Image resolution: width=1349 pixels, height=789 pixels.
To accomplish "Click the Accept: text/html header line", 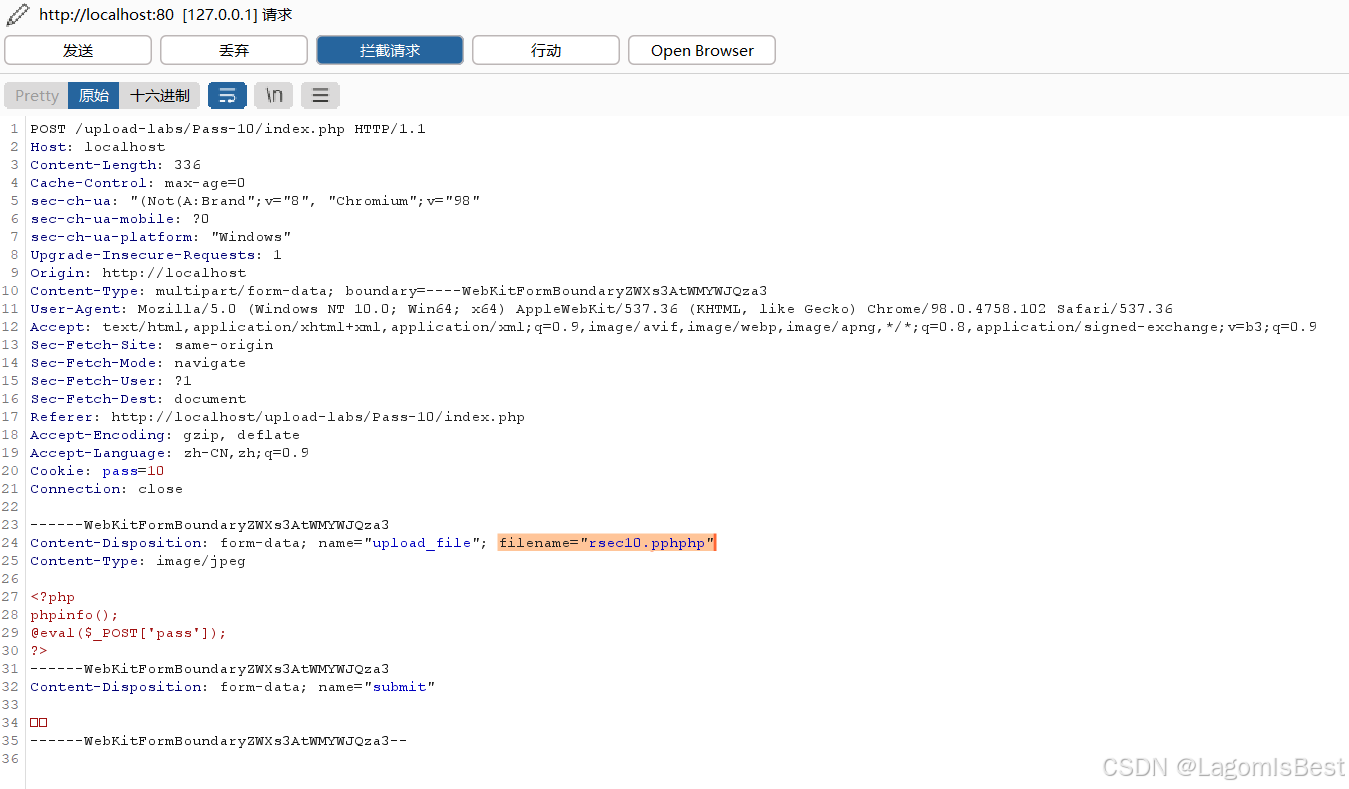I will (x=674, y=327).
